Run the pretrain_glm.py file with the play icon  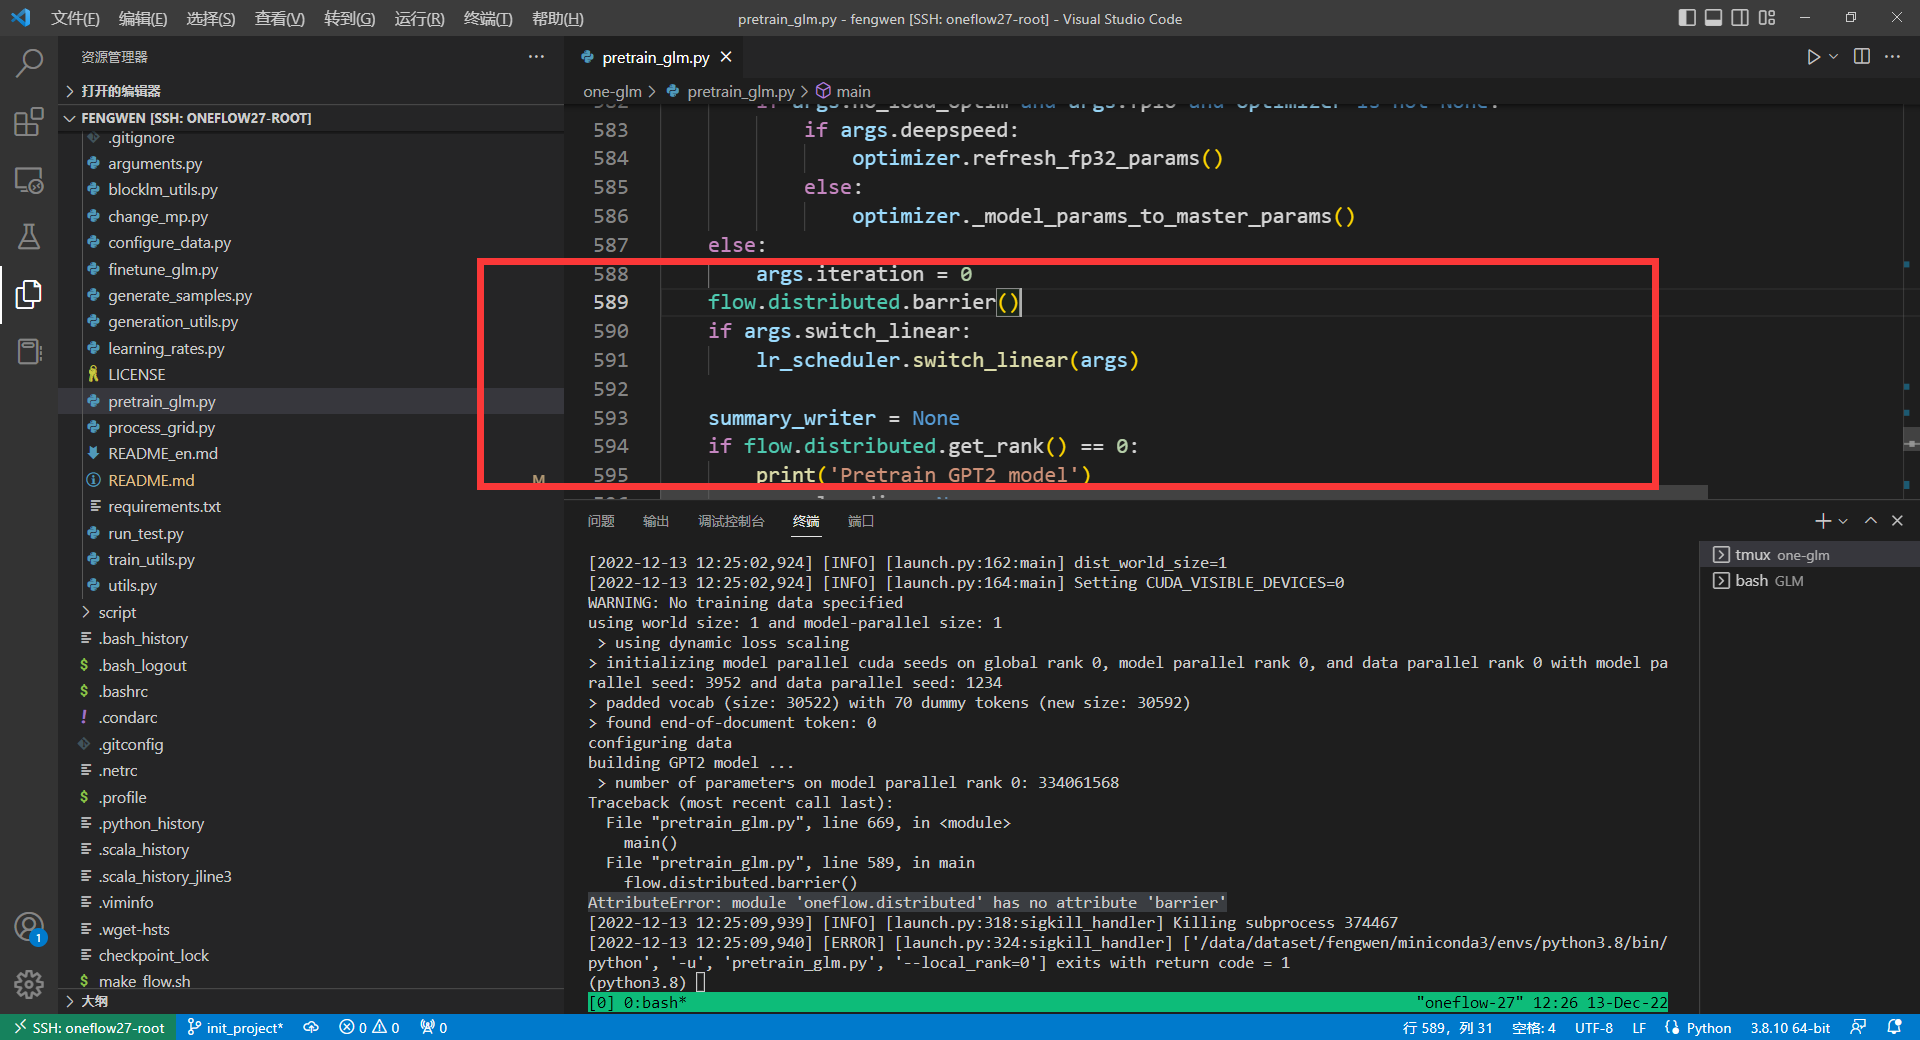coord(1813,57)
